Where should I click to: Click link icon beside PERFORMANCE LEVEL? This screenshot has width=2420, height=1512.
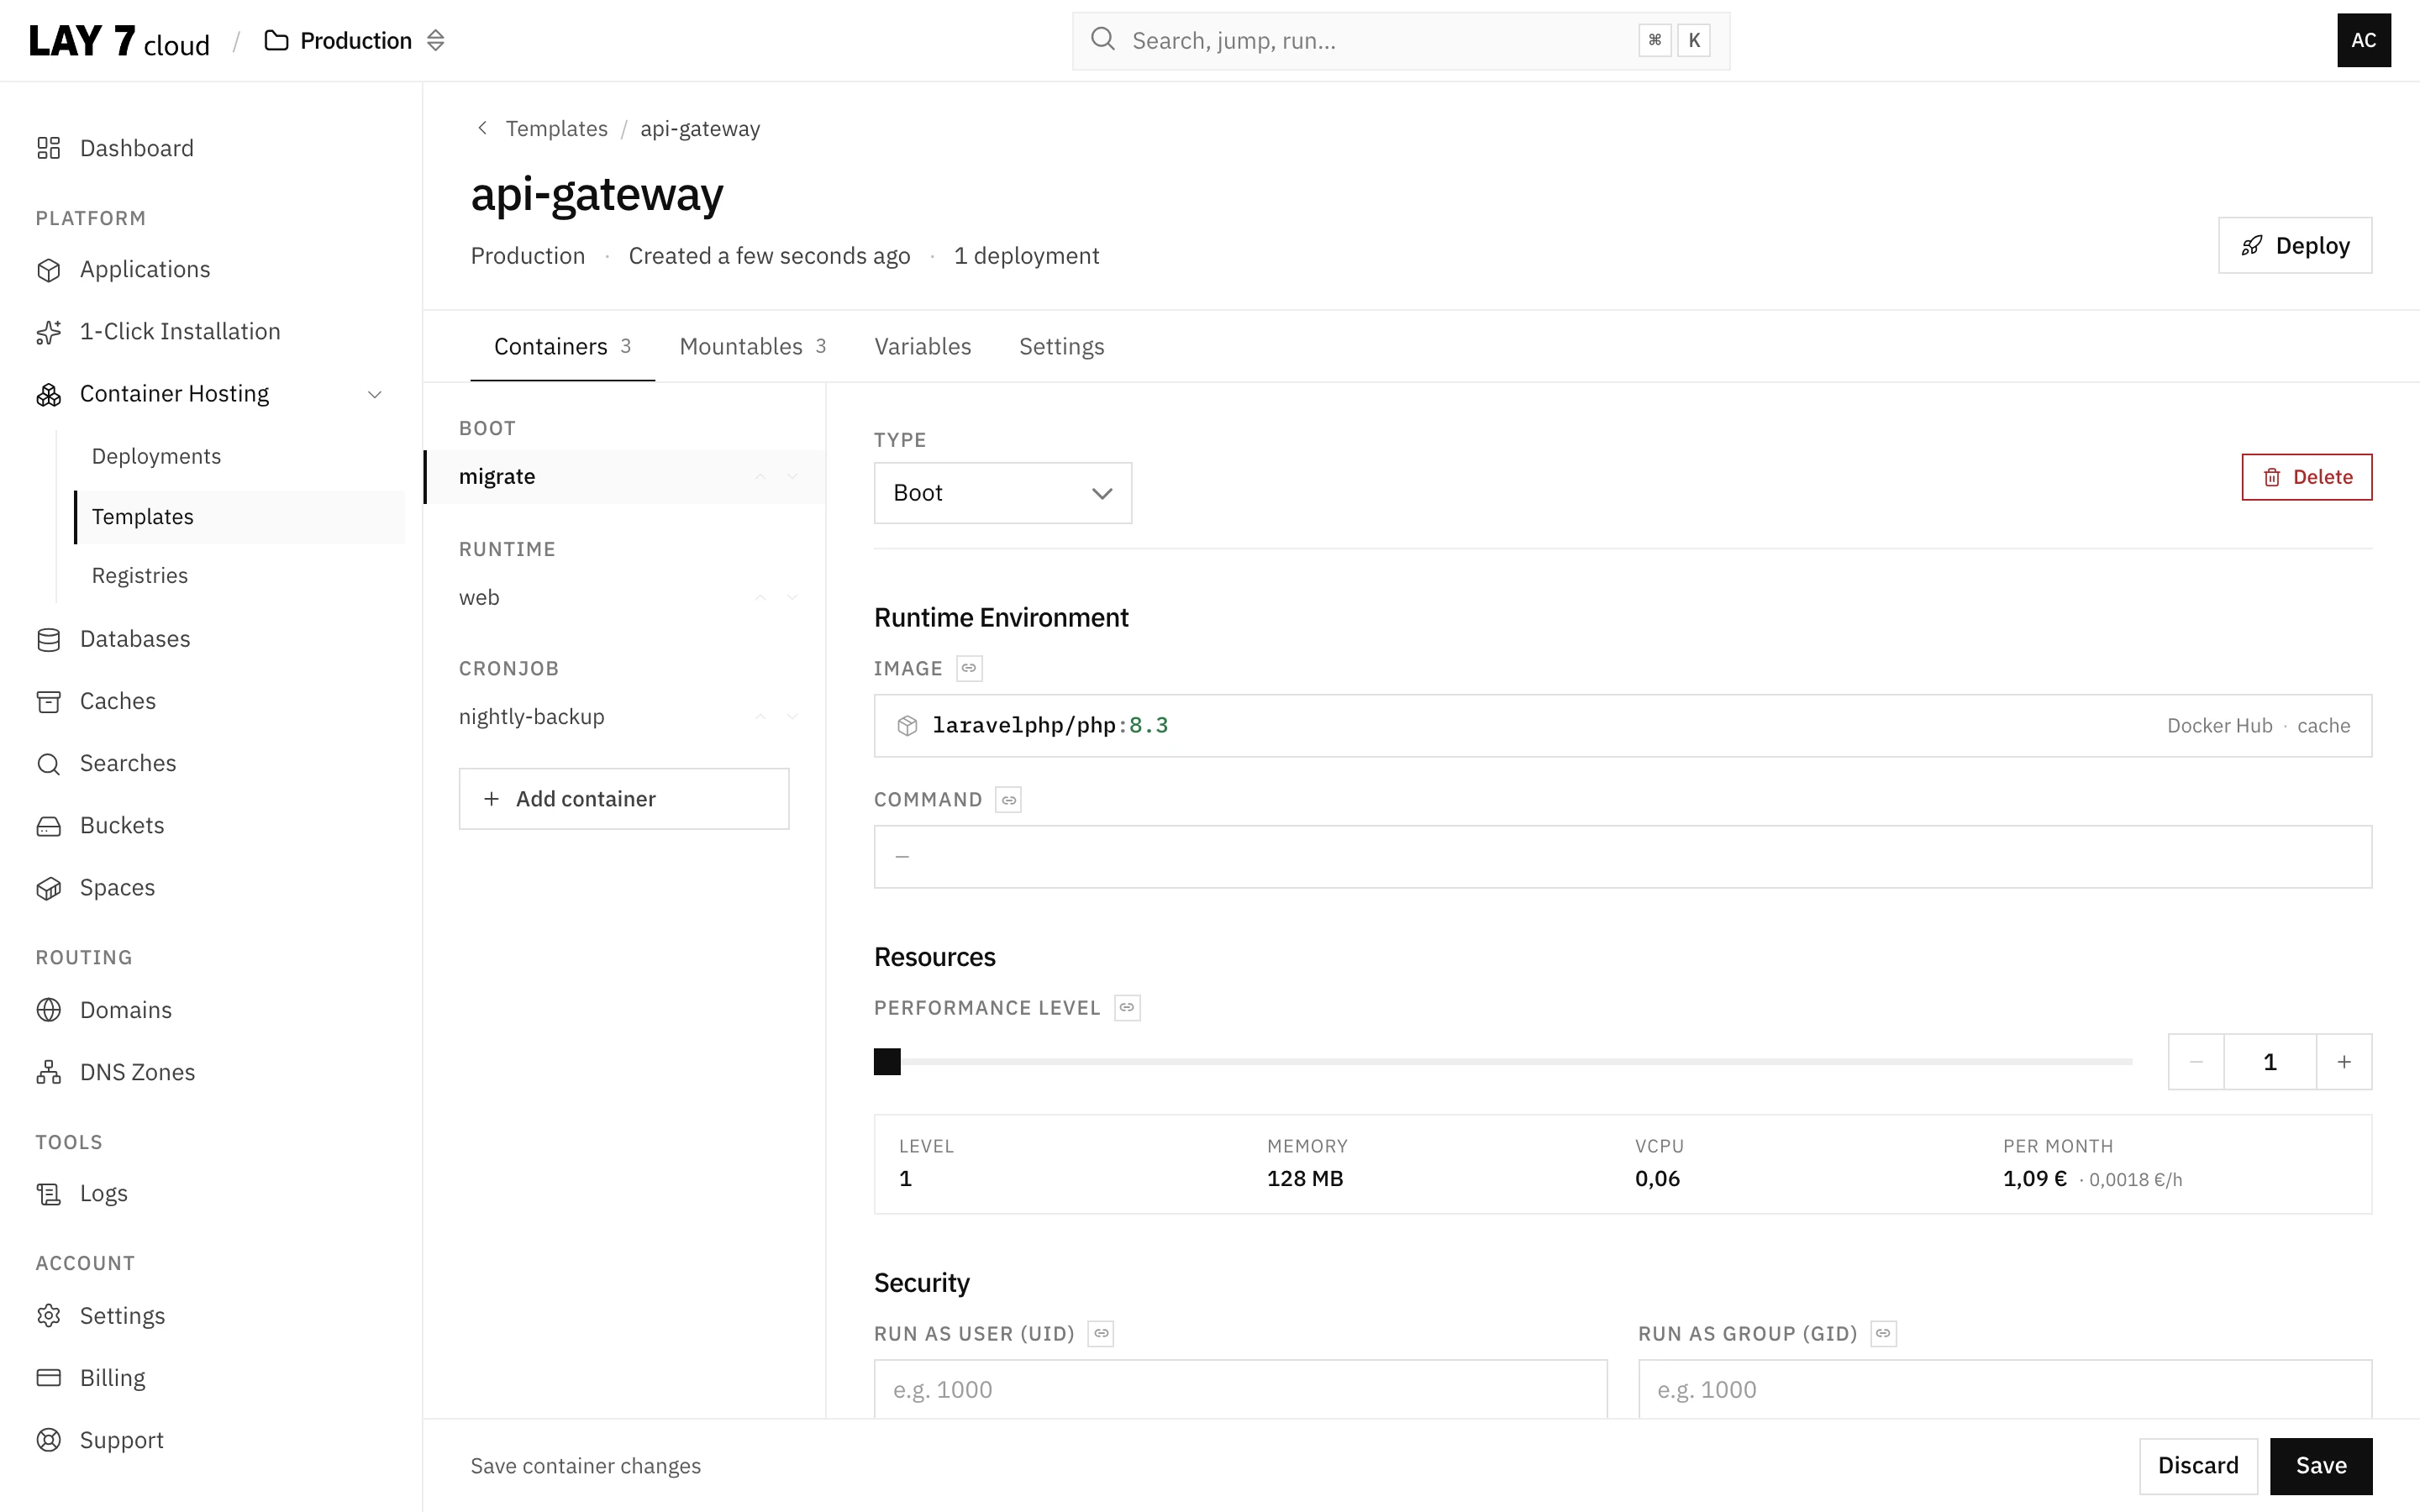pos(1127,1007)
